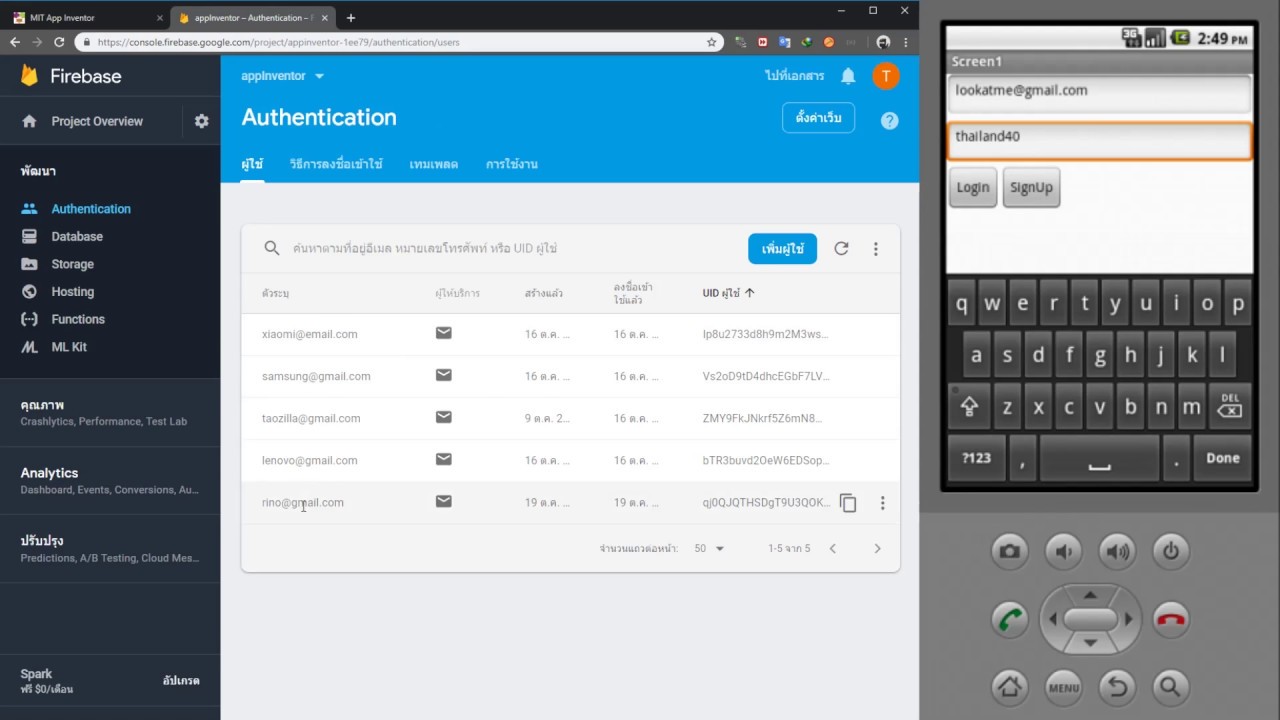Expand the appInventor project dropdown

pyautogui.click(x=283, y=76)
